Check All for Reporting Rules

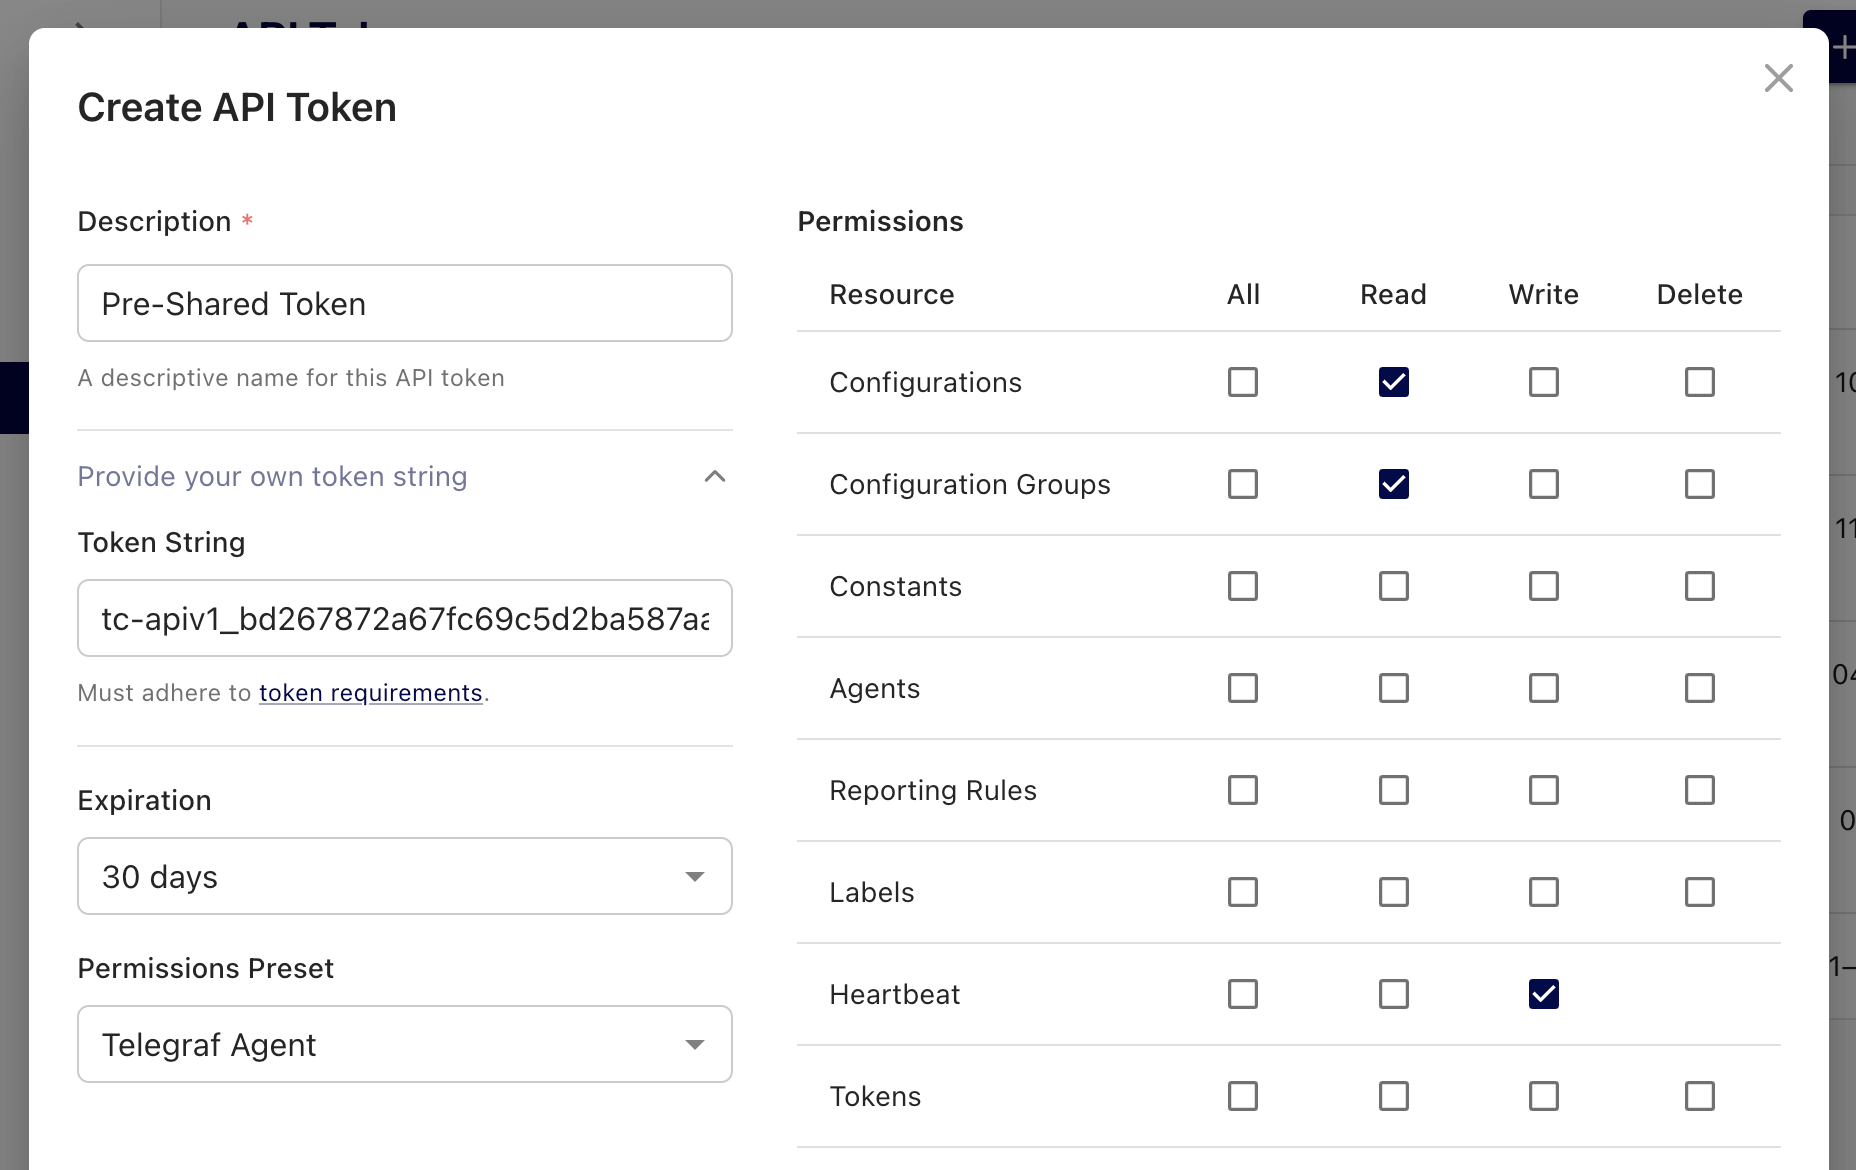1242,790
